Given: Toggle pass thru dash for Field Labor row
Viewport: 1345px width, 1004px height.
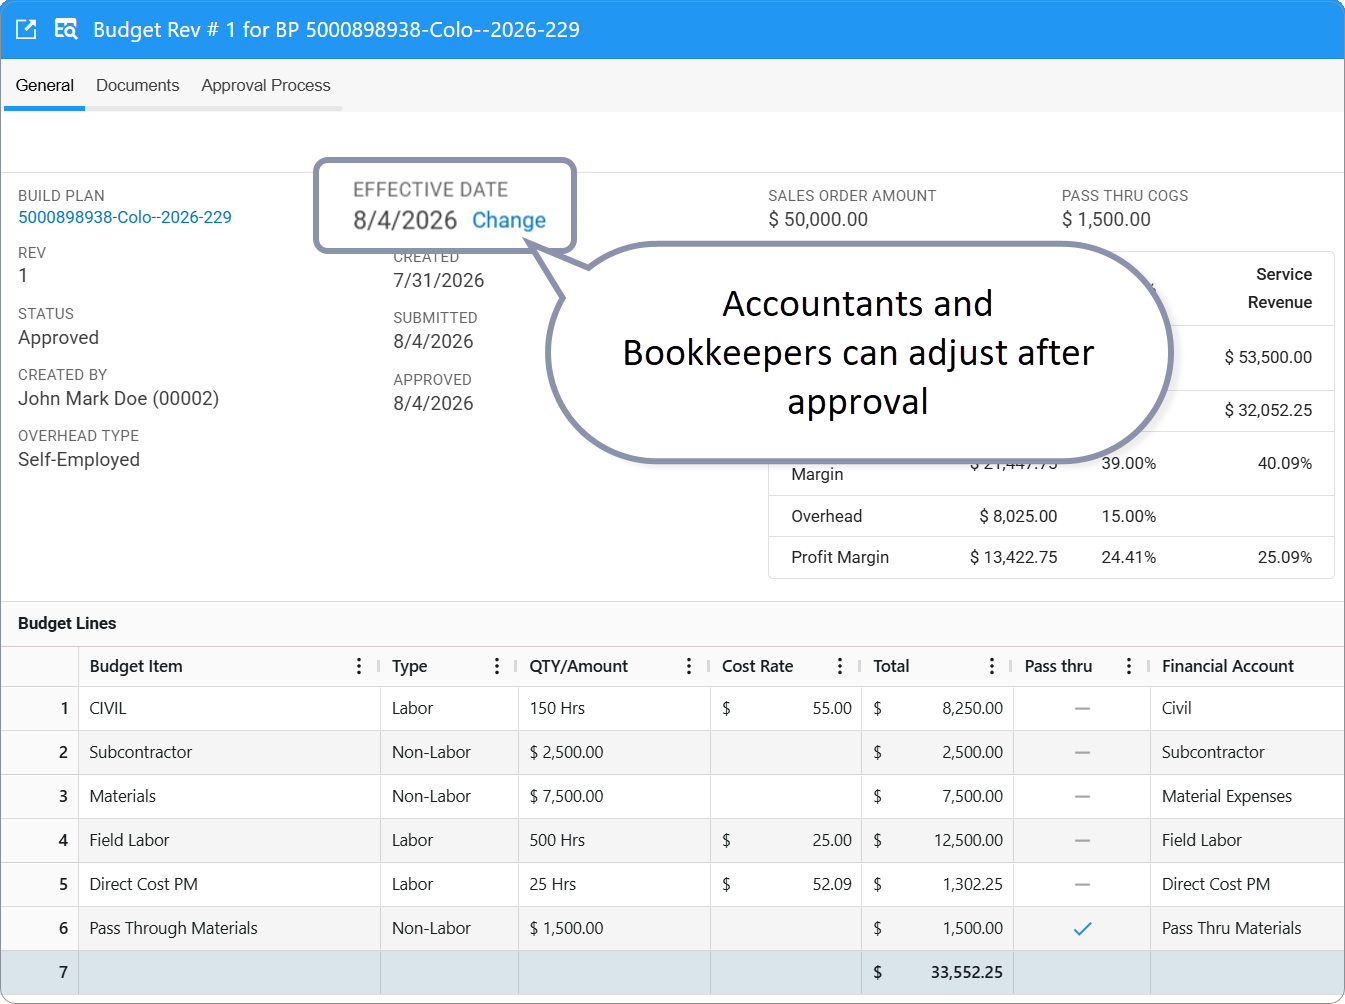Looking at the screenshot, I should coord(1082,840).
